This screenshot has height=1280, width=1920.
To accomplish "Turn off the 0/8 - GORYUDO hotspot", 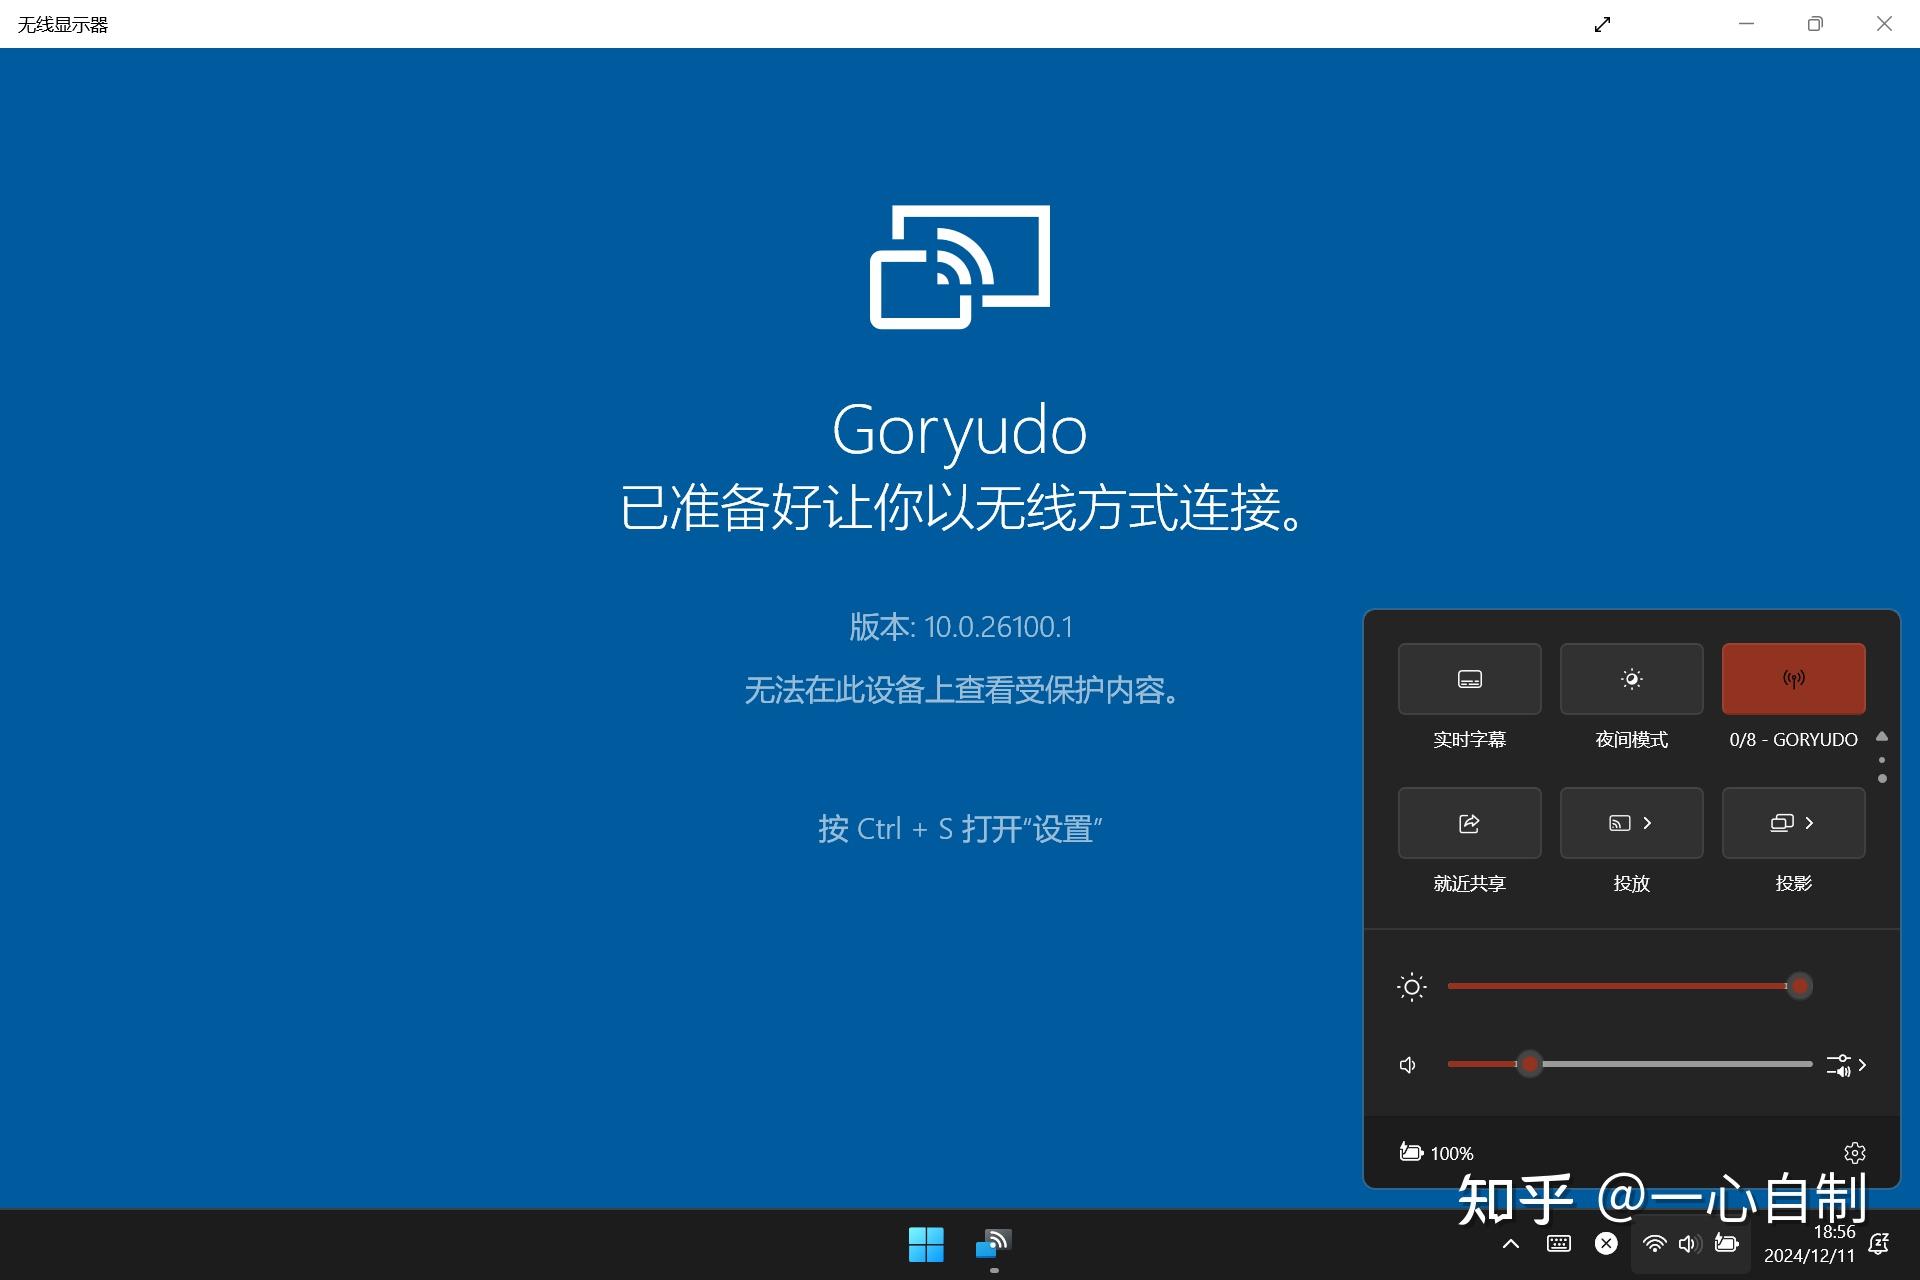I will (1792, 678).
